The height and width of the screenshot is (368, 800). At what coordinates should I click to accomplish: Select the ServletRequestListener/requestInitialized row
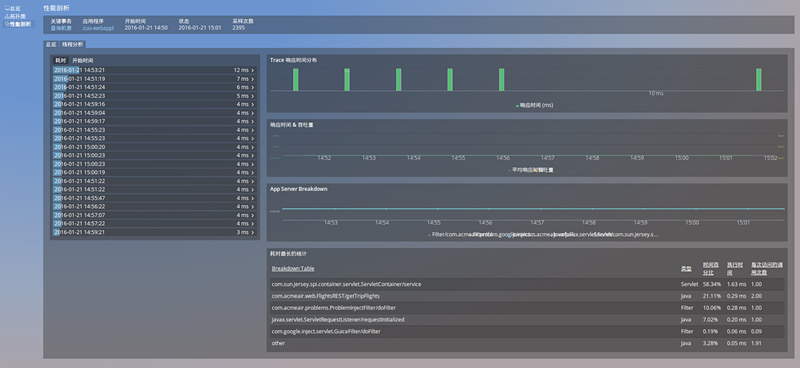[527, 320]
